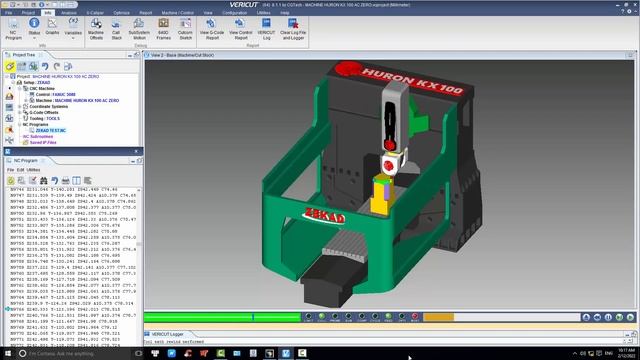Click the binoculars find icon in NC Program toolbar
640x360 pixels.
point(43,180)
